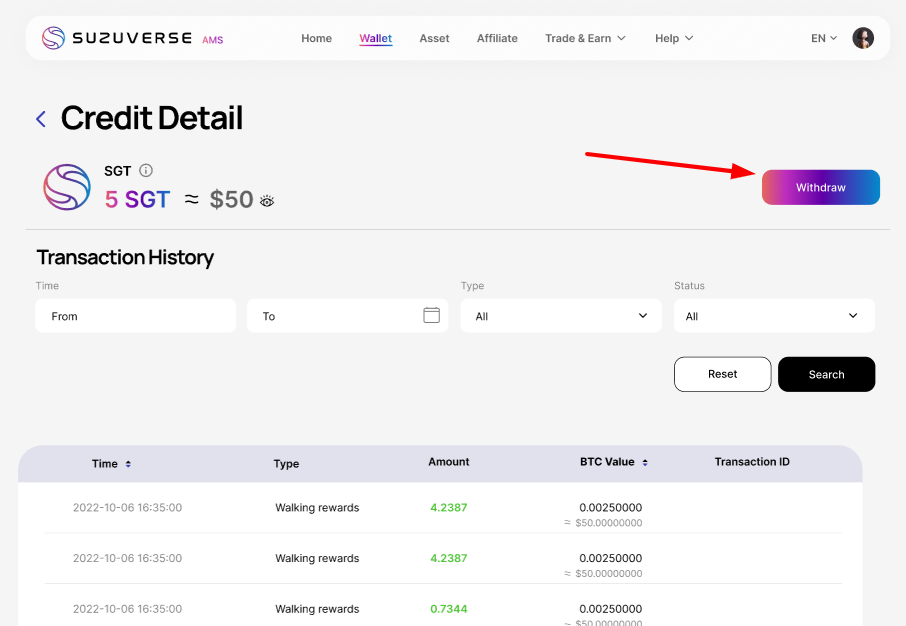Sort by Time column arrows
906x626 pixels.
point(128,464)
